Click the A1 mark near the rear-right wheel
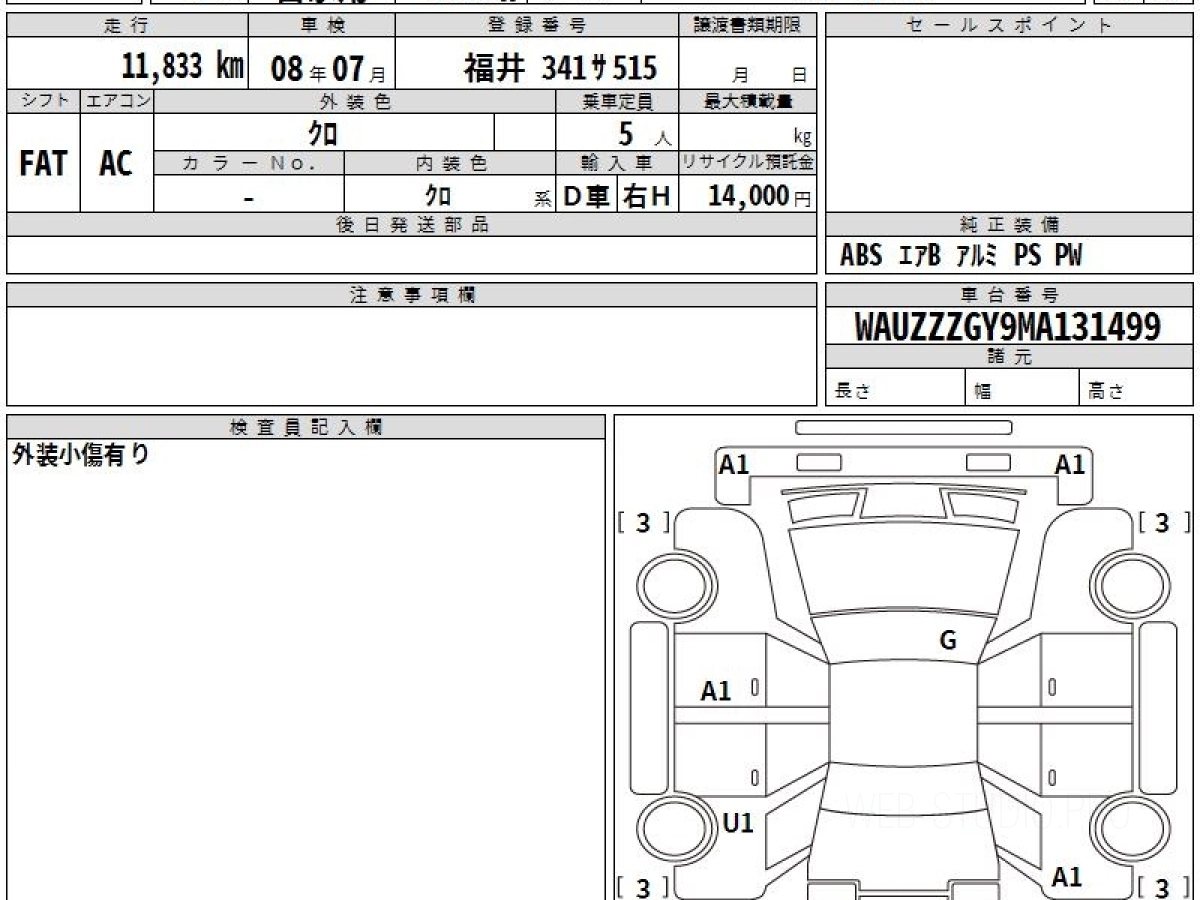This screenshot has height=900, width=1200. (x=1068, y=877)
